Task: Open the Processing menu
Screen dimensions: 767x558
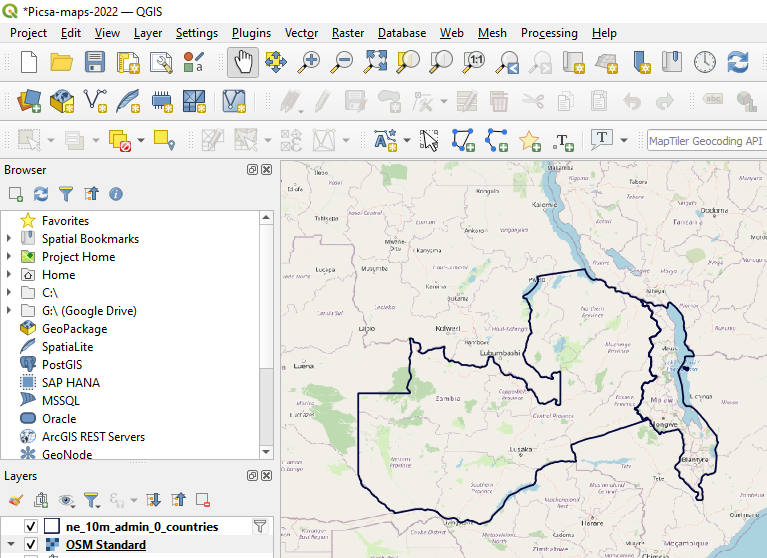Action: point(548,33)
